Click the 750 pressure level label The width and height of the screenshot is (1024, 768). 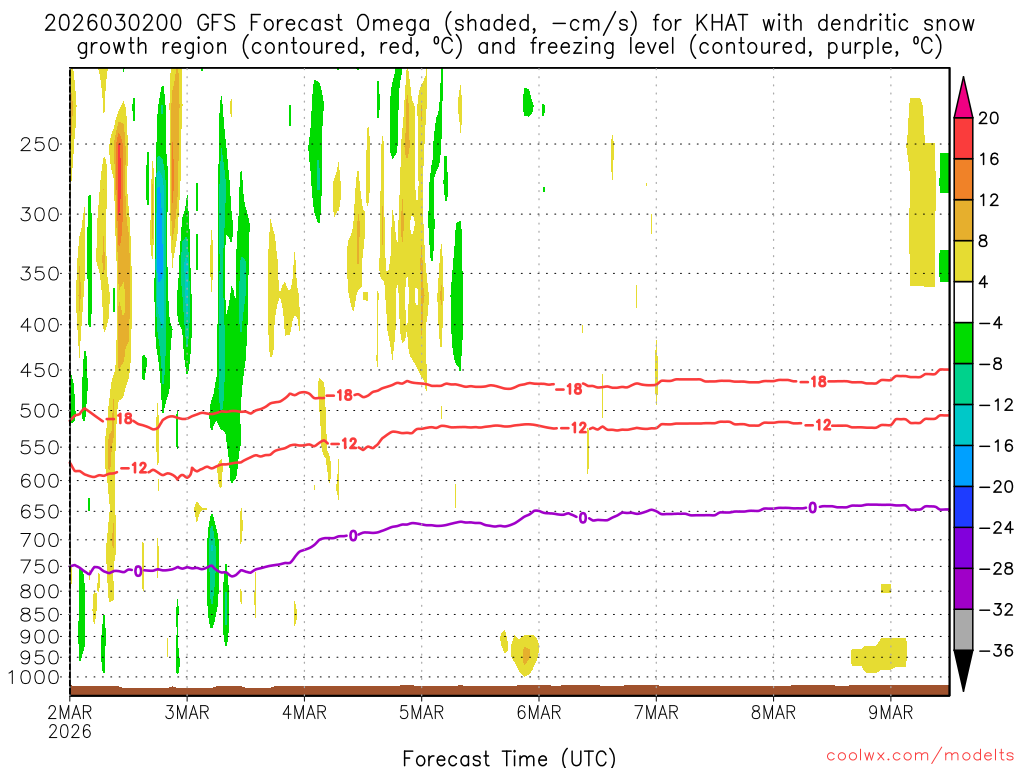pyautogui.click(x=40, y=567)
